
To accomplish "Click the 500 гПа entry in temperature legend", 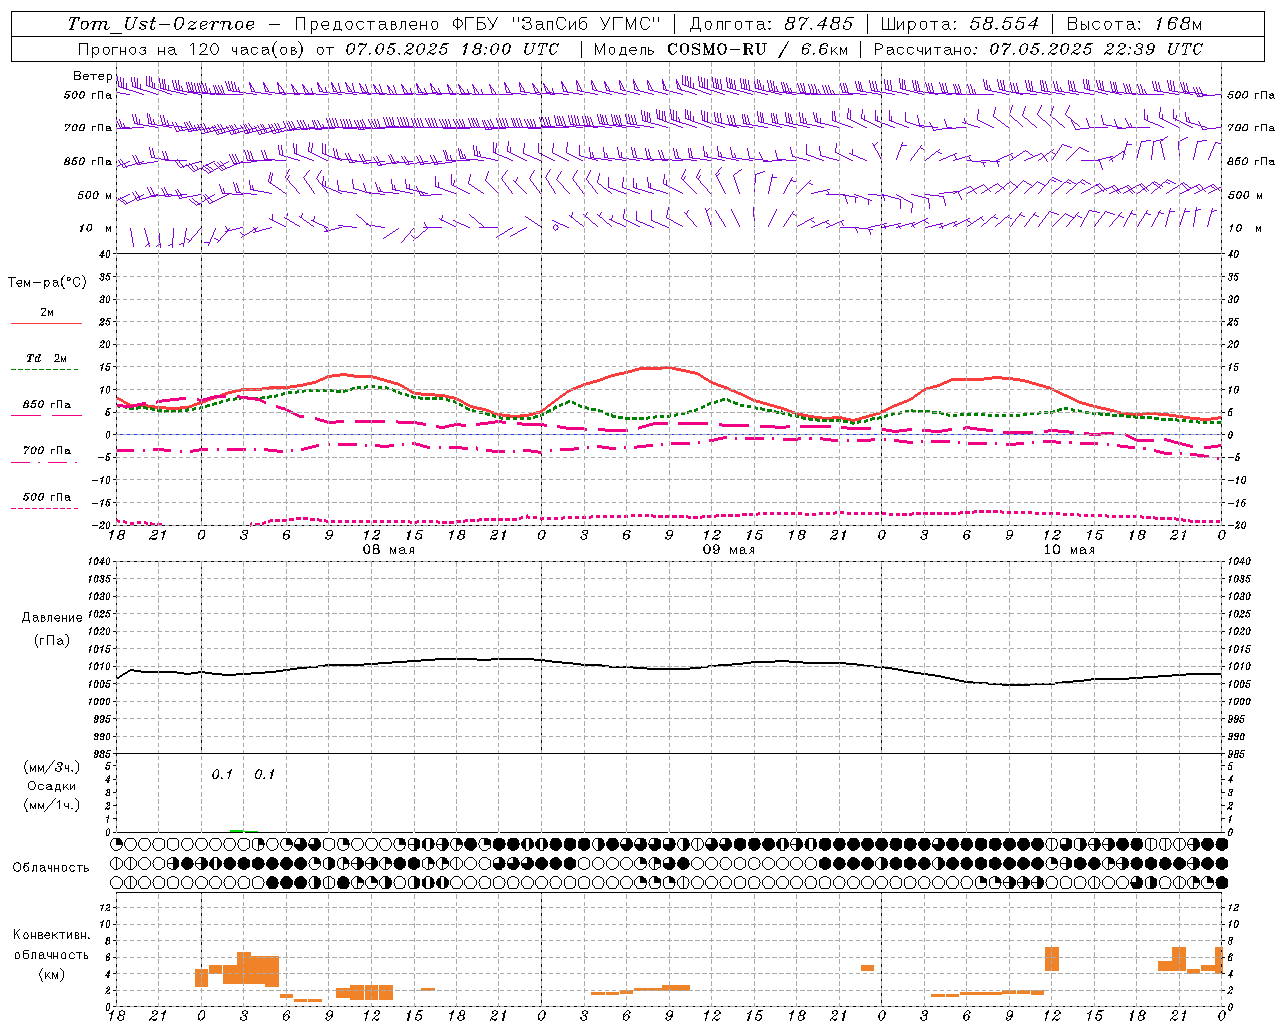I will (x=47, y=497).
